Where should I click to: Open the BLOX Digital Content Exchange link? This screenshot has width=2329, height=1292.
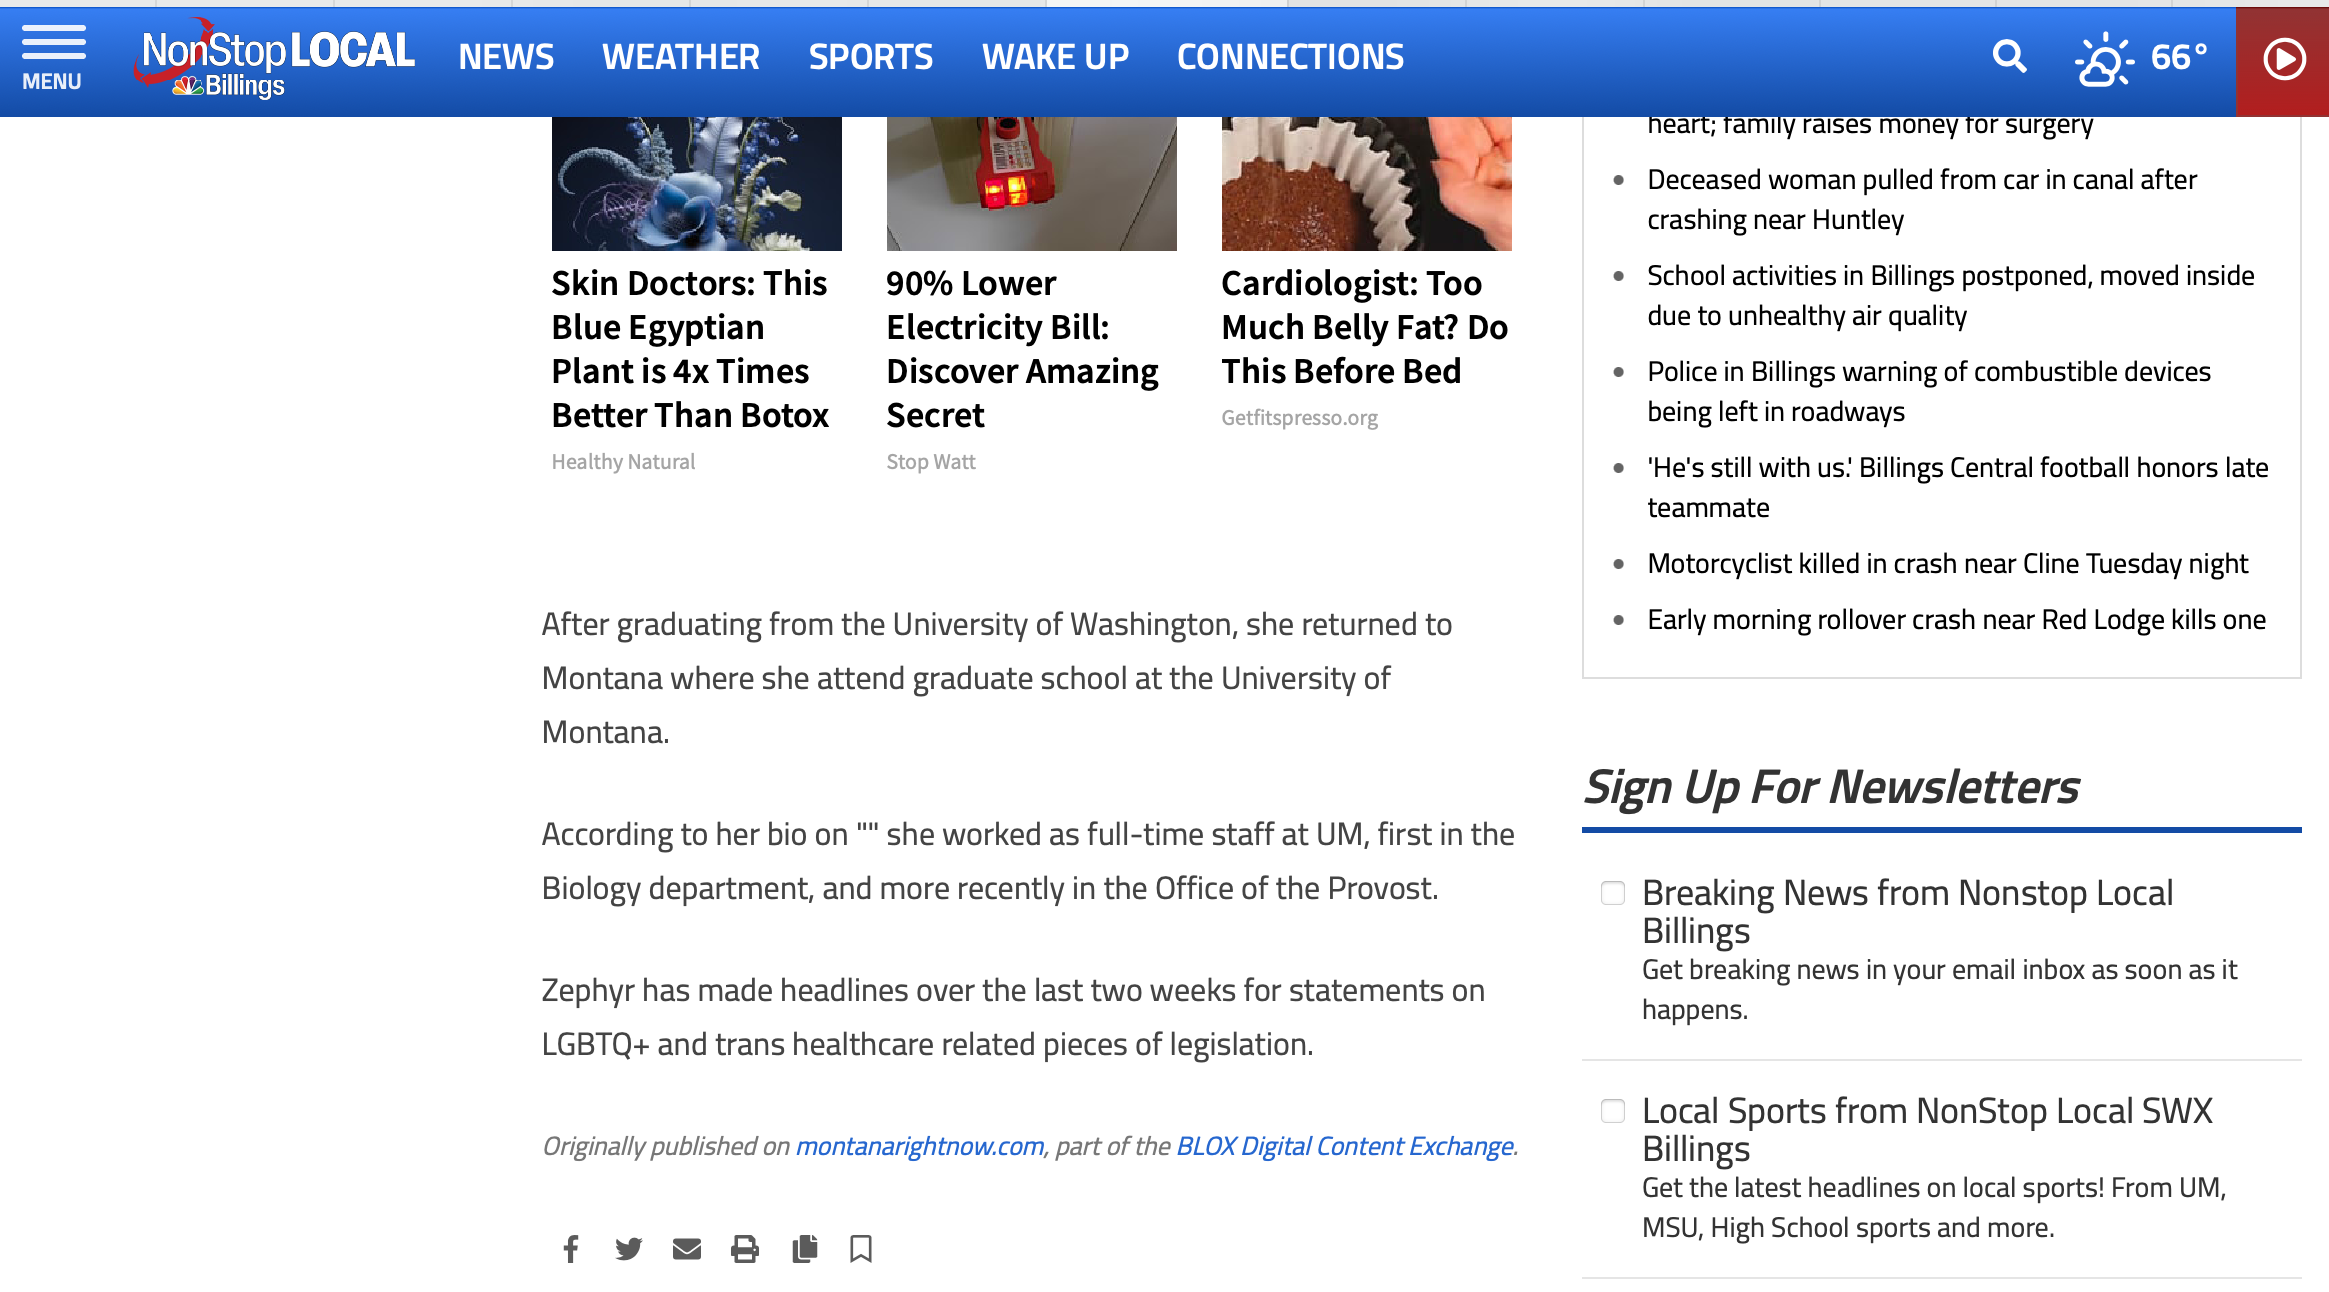click(1344, 1146)
